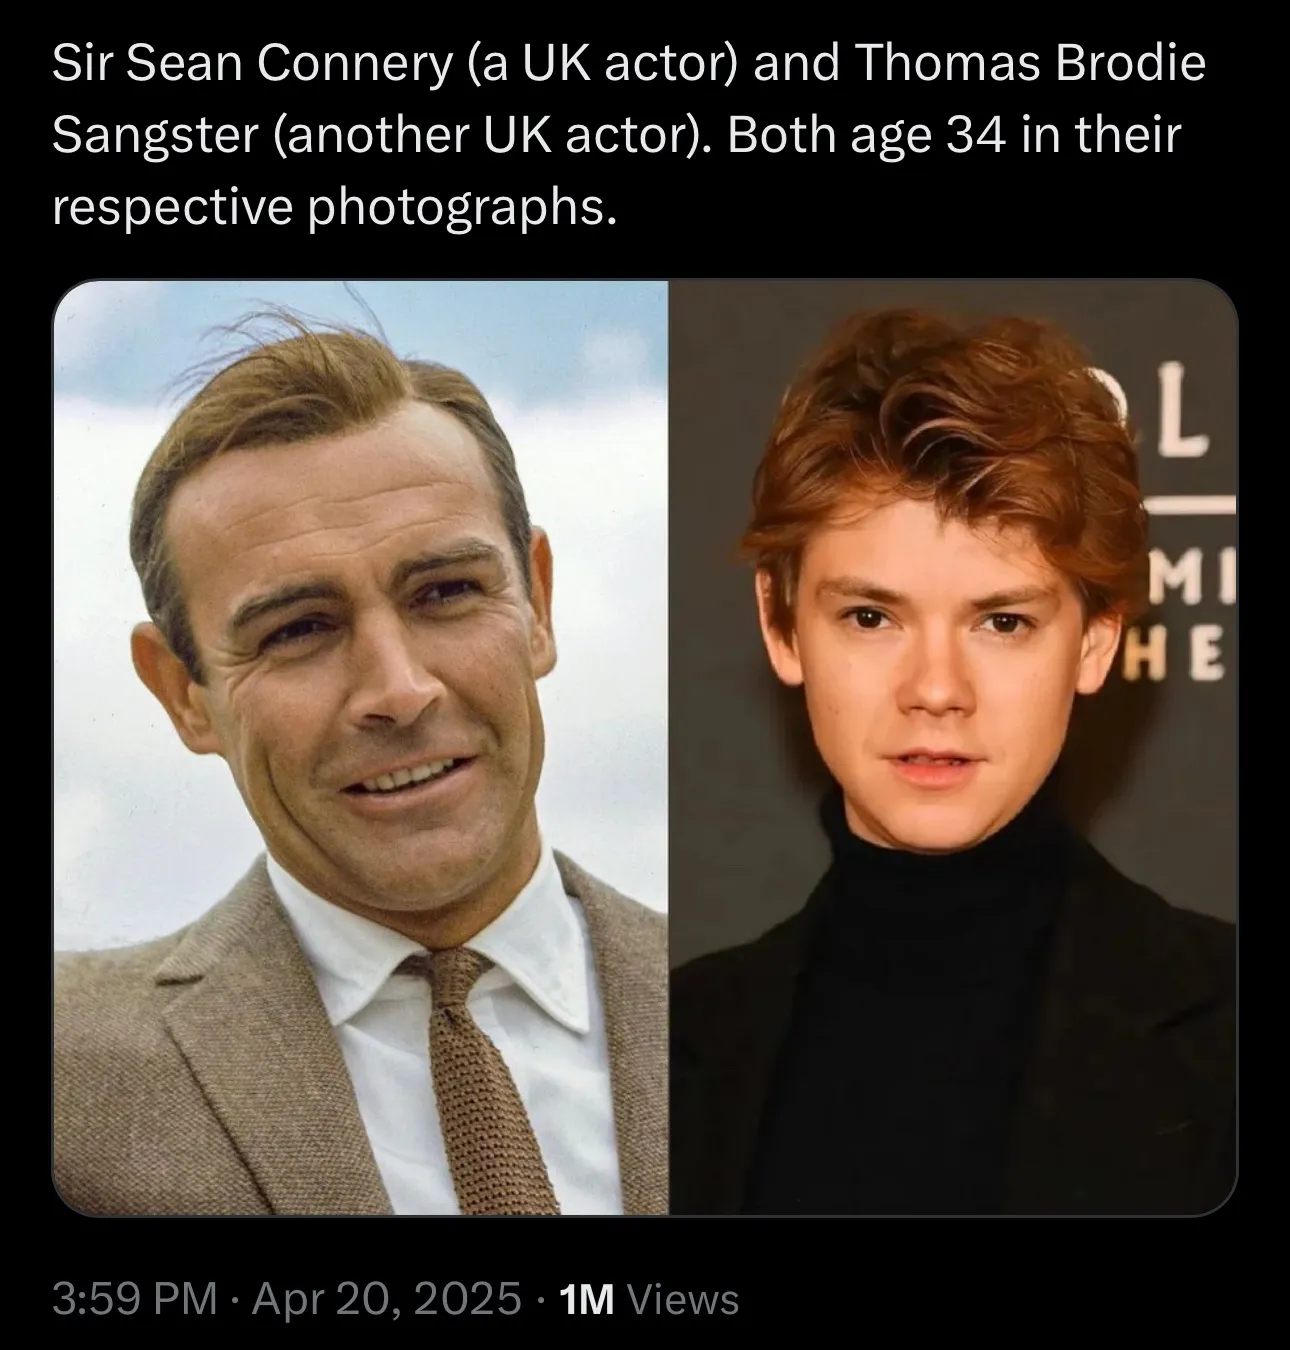The height and width of the screenshot is (1350, 1290).
Task: Open the left photo of man in tan suit
Action: [360, 747]
